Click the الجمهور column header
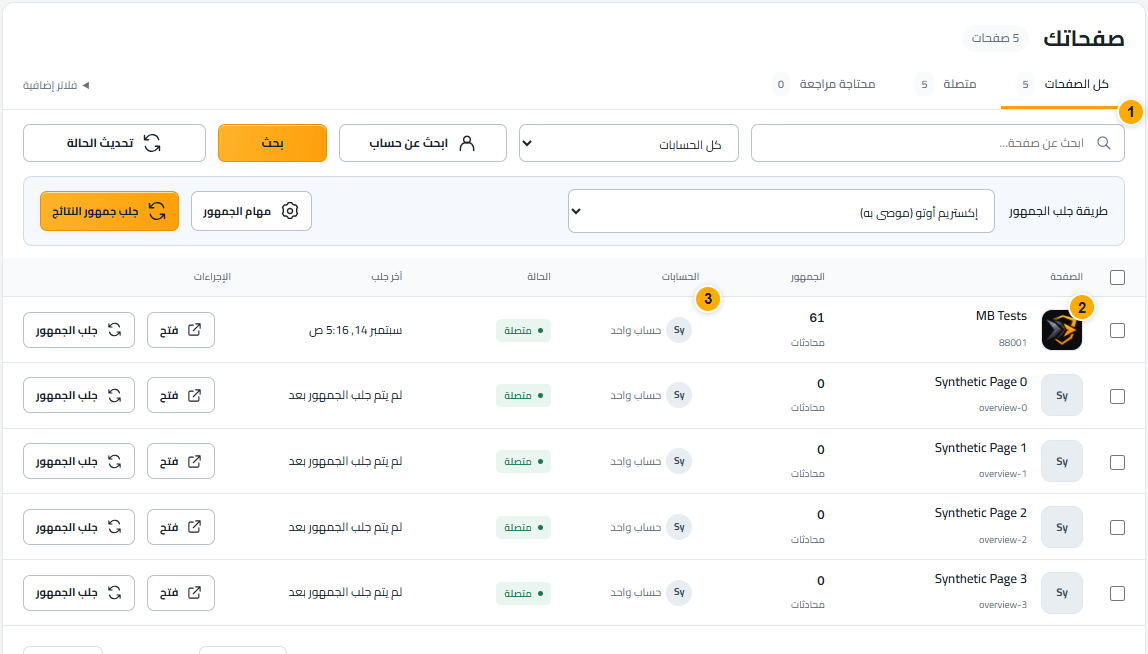The image size is (1148, 654). [808, 277]
